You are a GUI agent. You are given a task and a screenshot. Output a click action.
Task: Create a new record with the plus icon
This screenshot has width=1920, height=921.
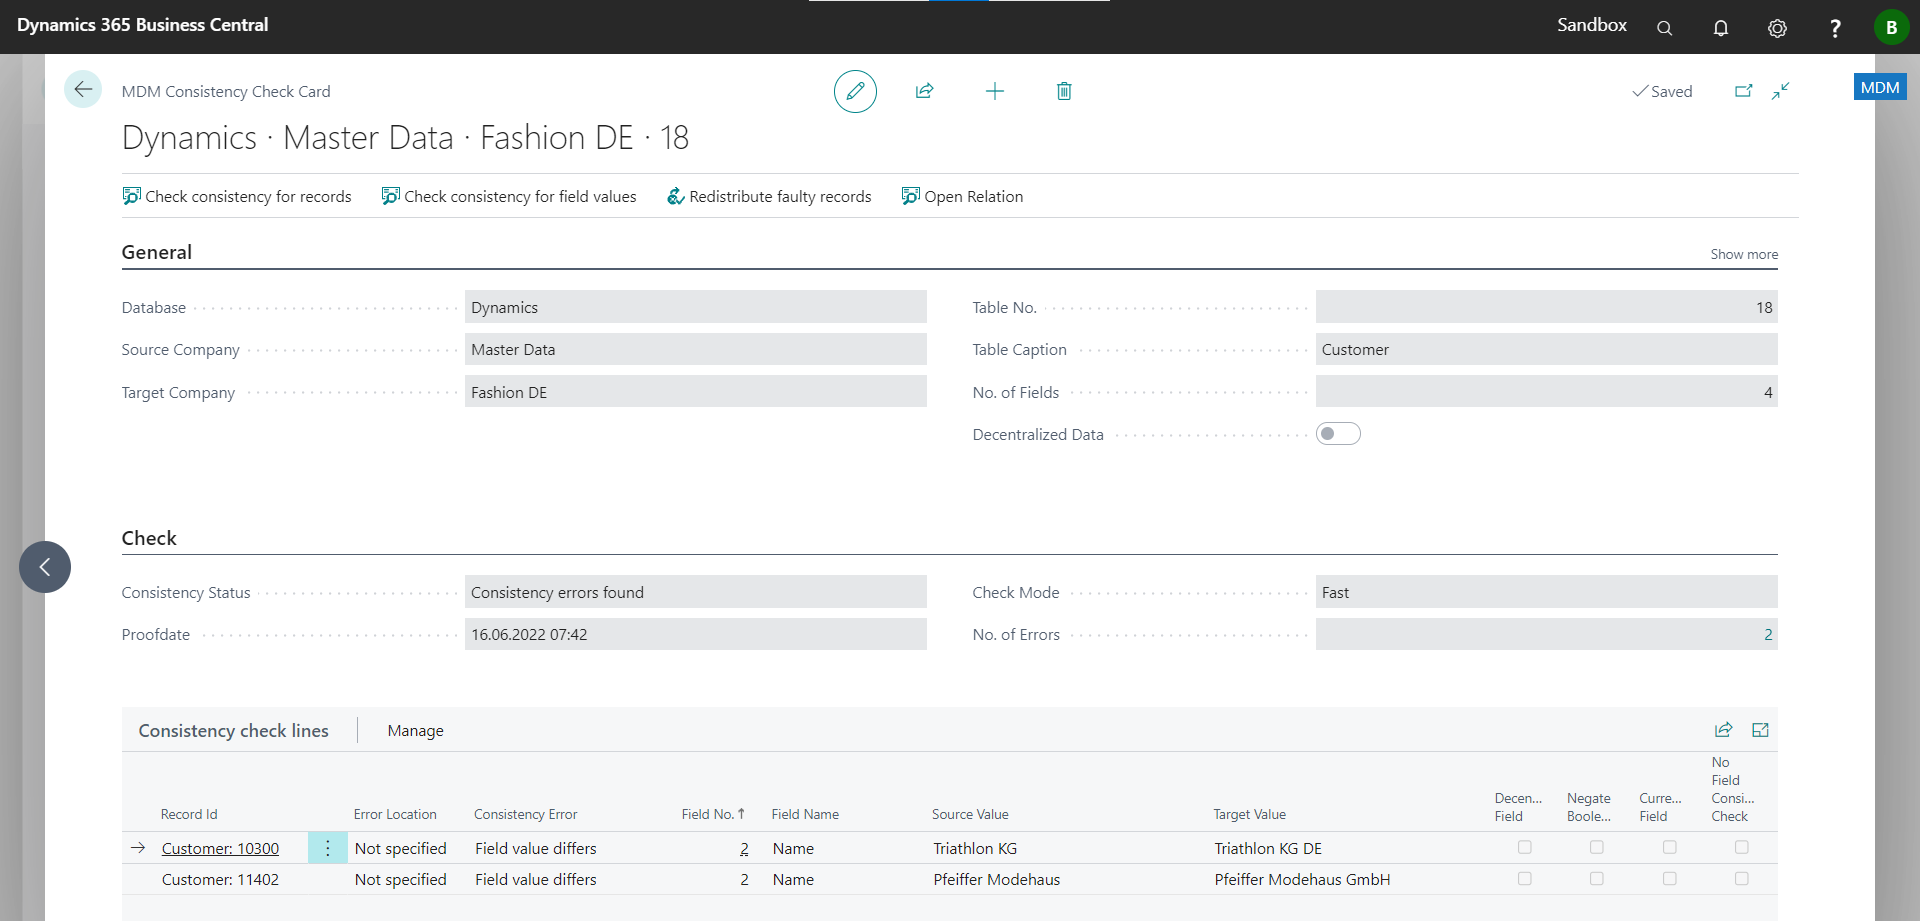point(994,91)
